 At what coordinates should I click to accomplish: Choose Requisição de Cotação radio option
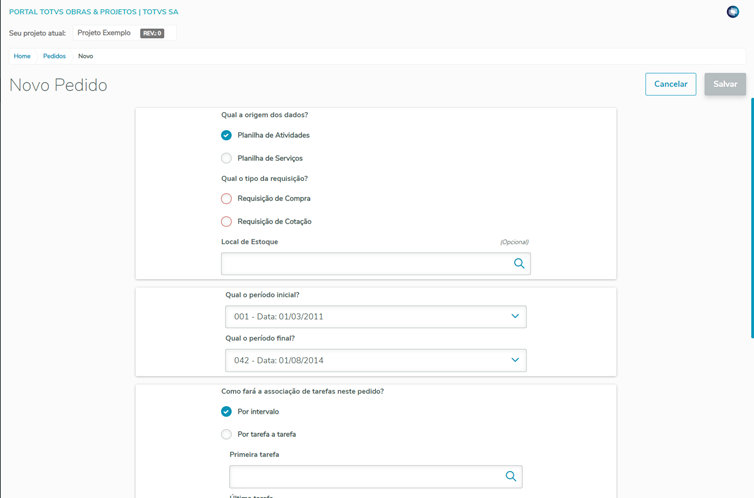227,221
